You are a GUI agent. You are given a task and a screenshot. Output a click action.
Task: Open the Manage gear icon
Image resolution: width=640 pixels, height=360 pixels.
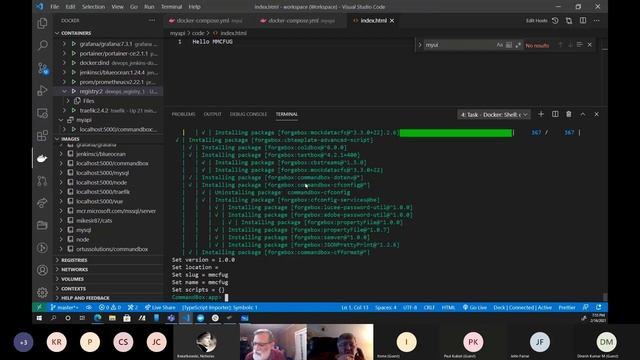tap(42, 292)
